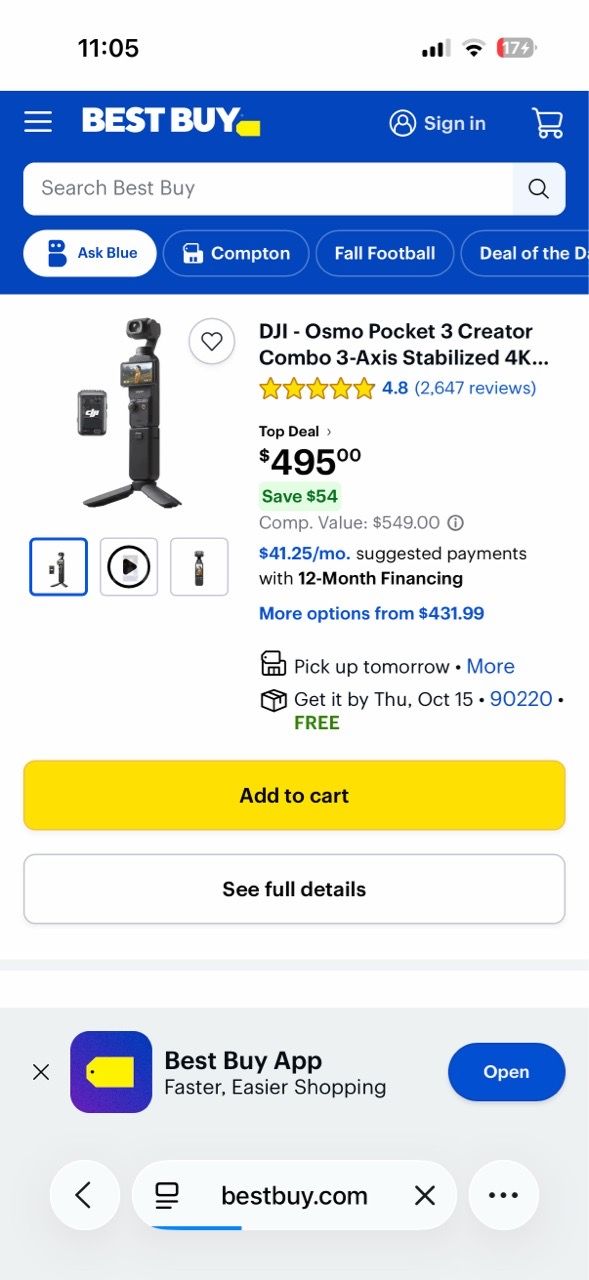Open More options from $431.99
The height and width of the screenshot is (1280, 589).
click(x=371, y=613)
